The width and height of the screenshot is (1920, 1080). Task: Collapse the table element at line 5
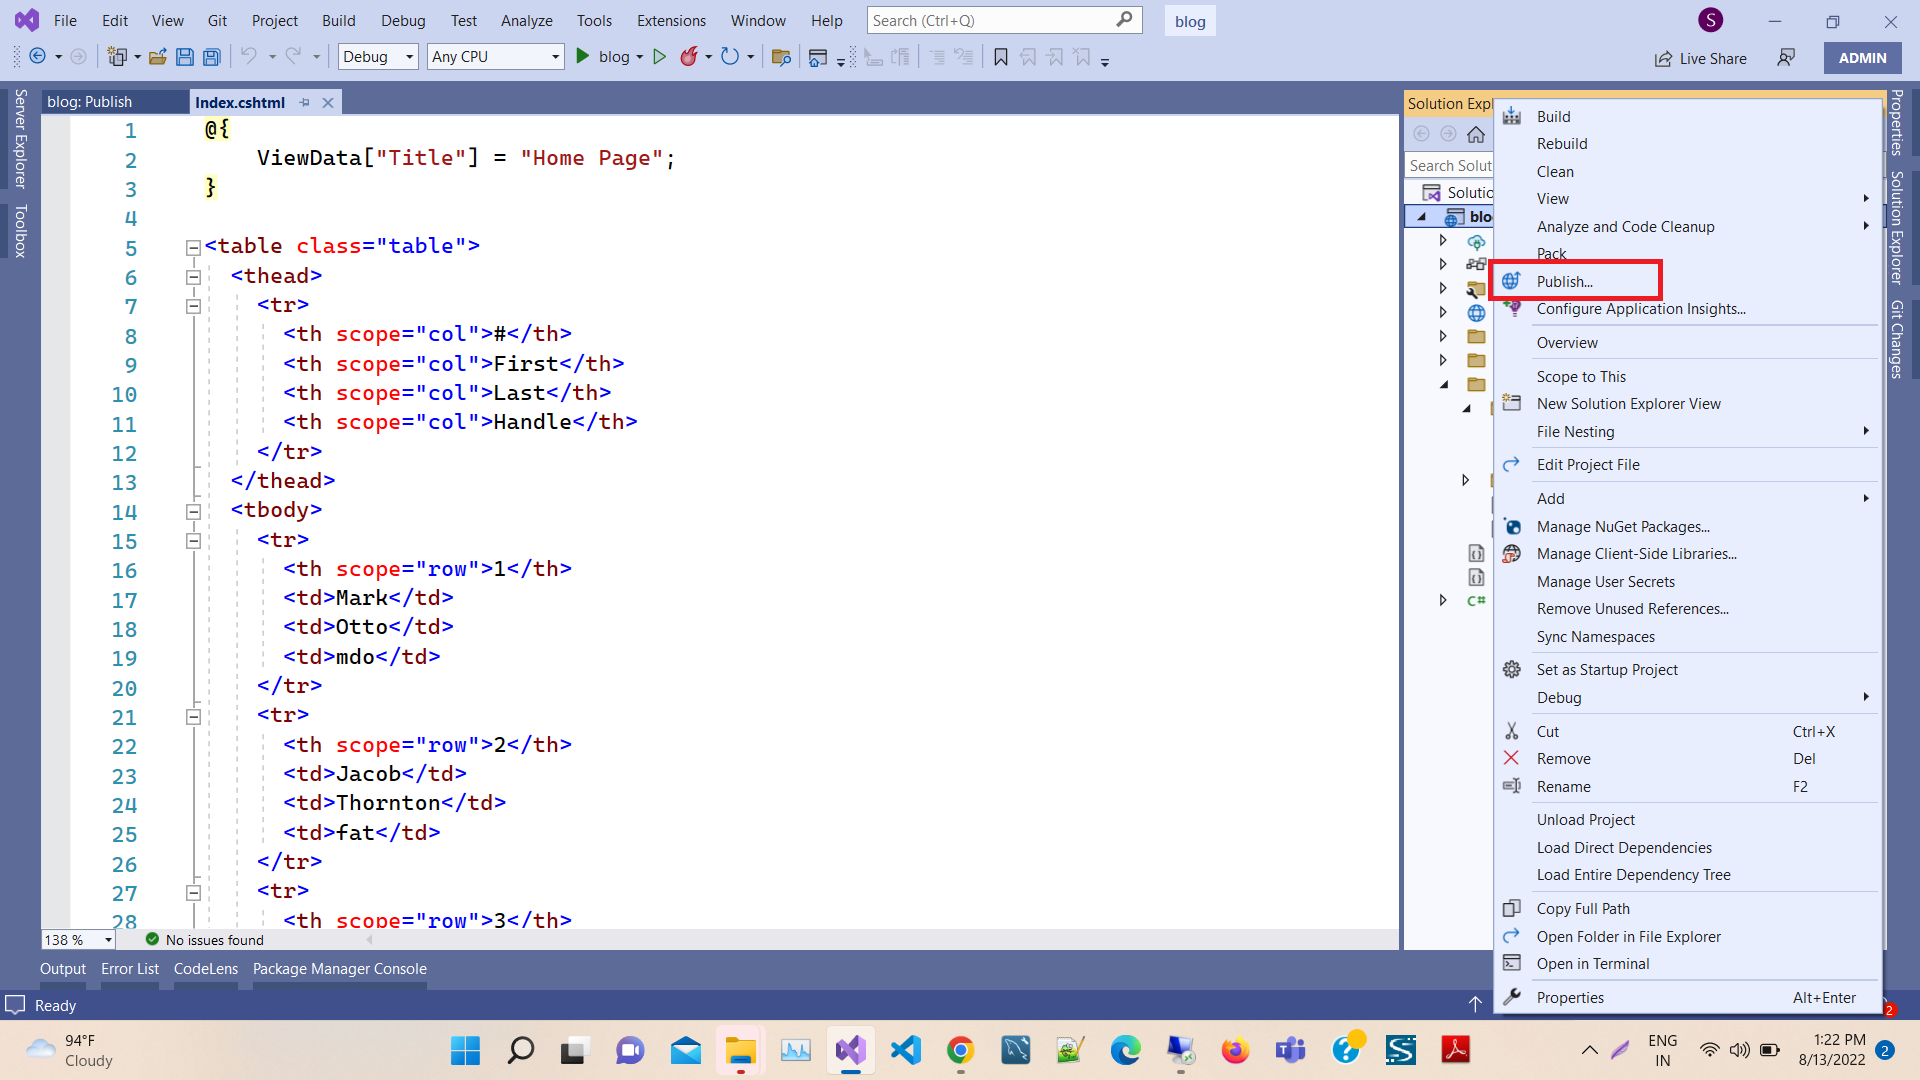pos(193,247)
